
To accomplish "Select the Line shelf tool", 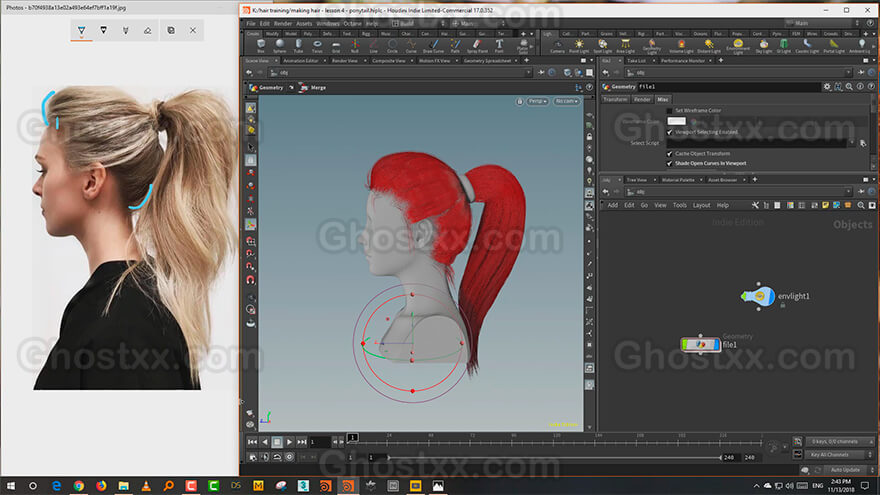I will 373,46.
